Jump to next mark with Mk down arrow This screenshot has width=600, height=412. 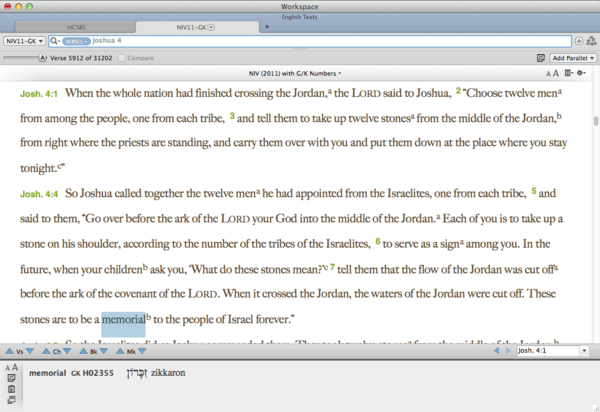coord(142,351)
